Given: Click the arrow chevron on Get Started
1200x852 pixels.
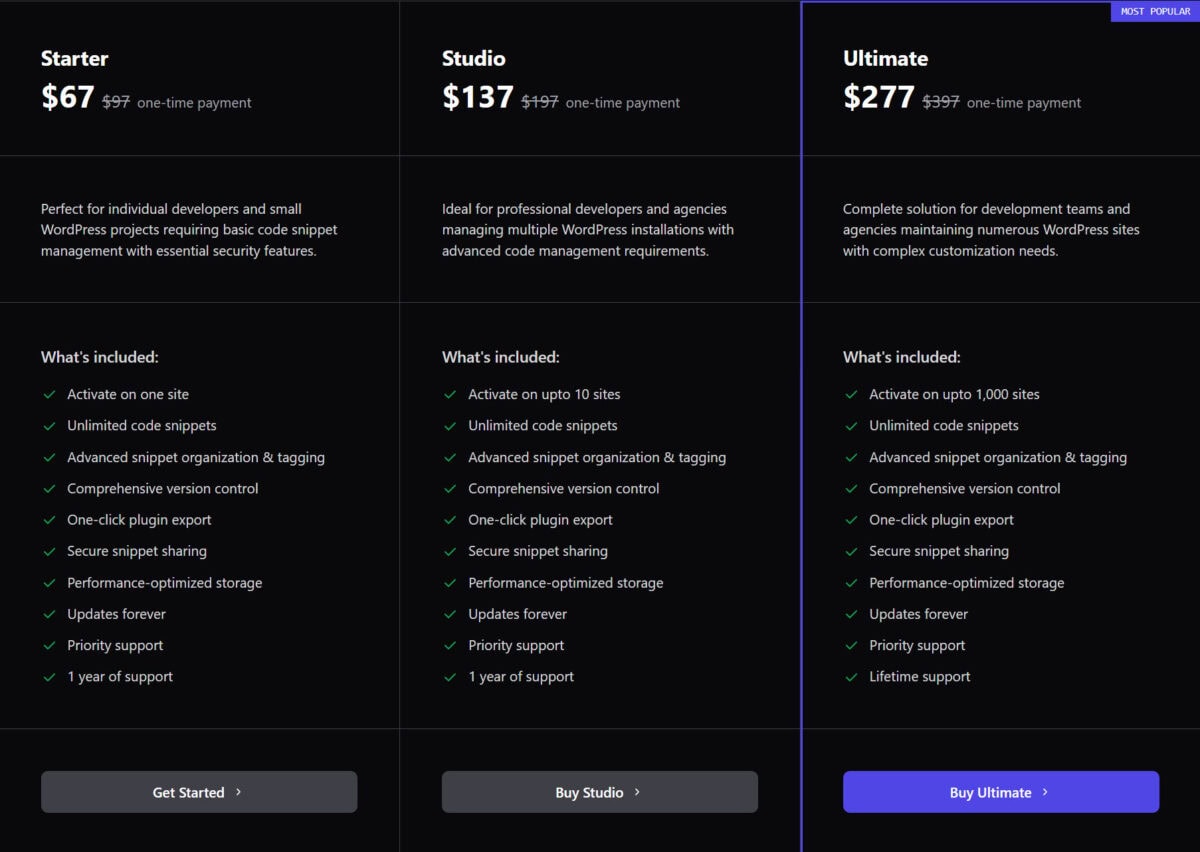Looking at the screenshot, I should [238, 792].
